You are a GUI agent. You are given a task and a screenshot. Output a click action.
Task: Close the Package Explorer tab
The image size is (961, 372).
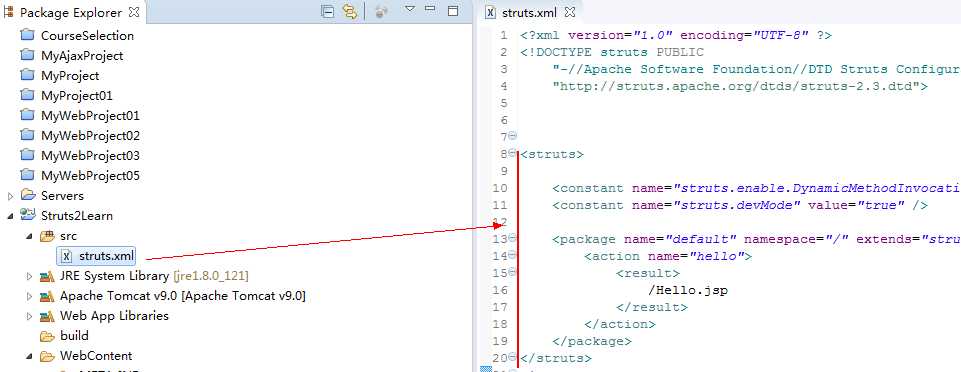click(135, 12)
